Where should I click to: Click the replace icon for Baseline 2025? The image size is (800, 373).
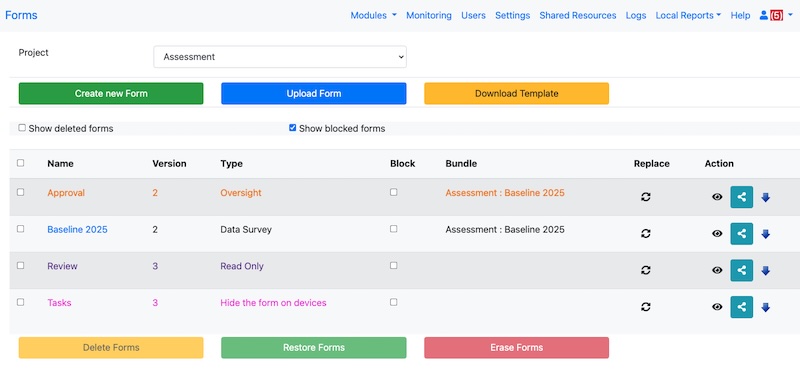645,233
